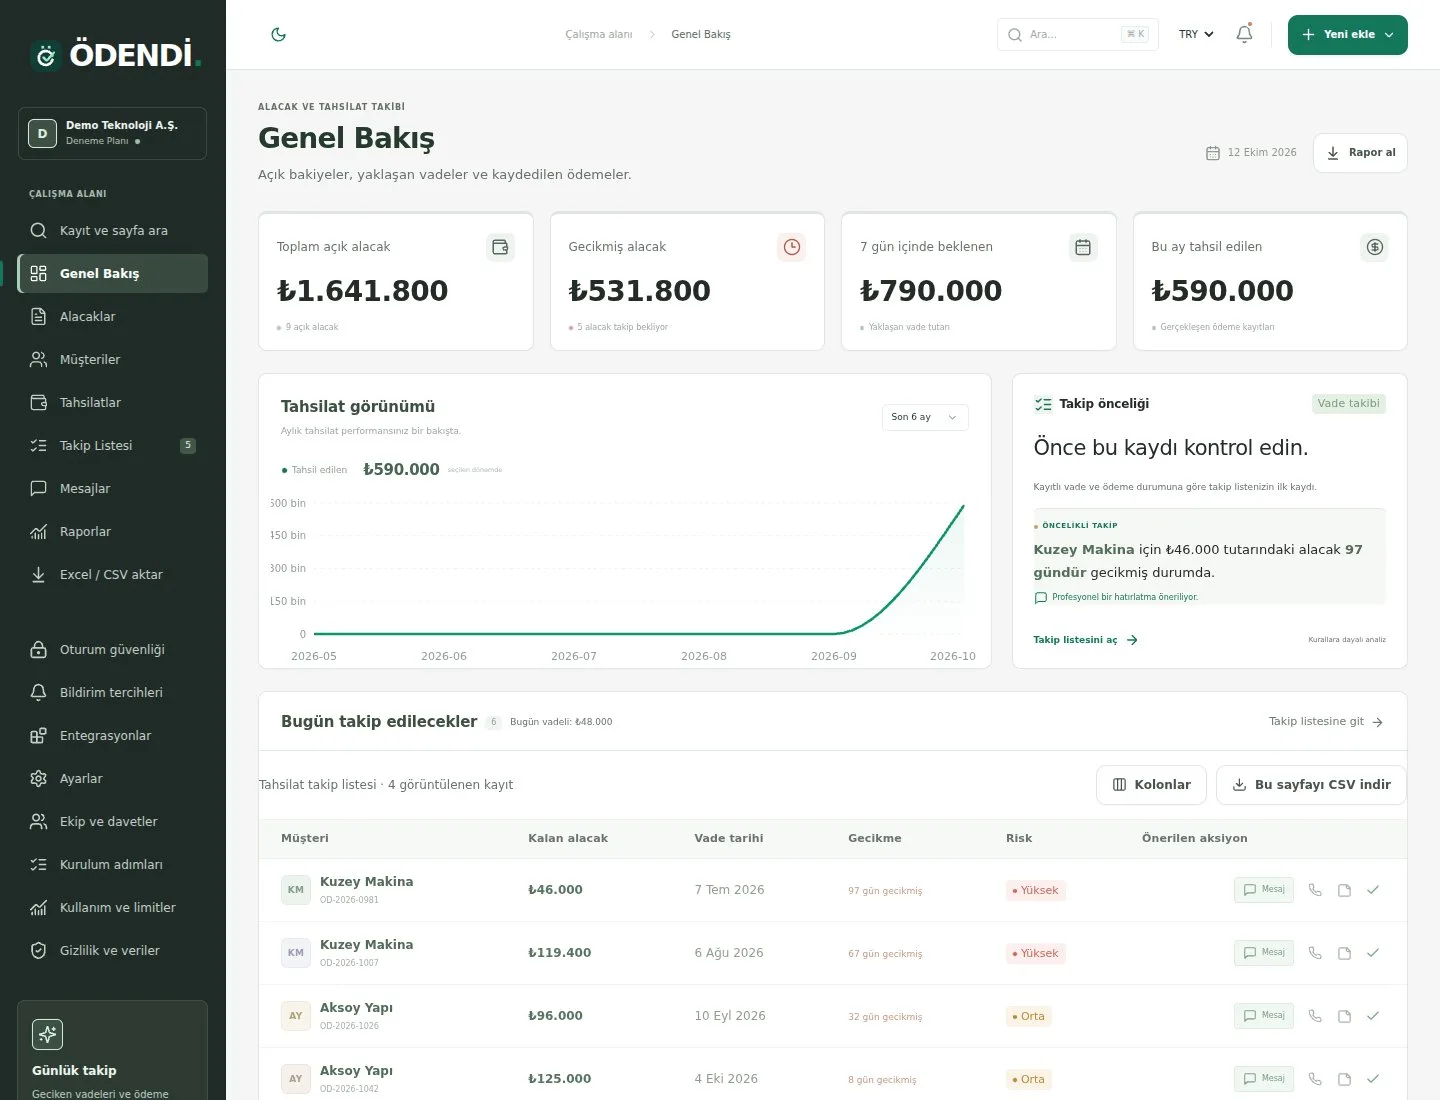Image resolution: width=1440 pixels, height=1100 pixels.
Task: Open Excel / CSV aktar page
Action: 112,574
